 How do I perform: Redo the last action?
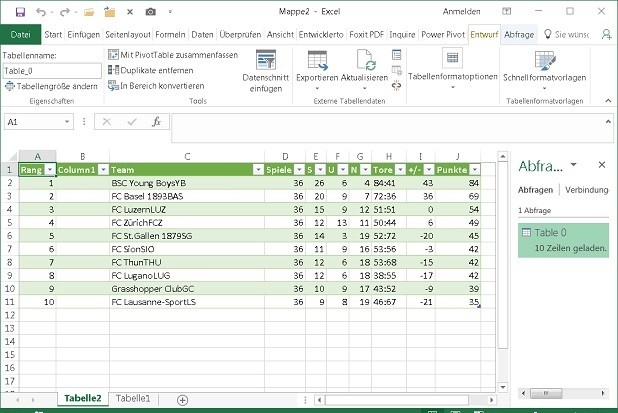tap(64, 12)
